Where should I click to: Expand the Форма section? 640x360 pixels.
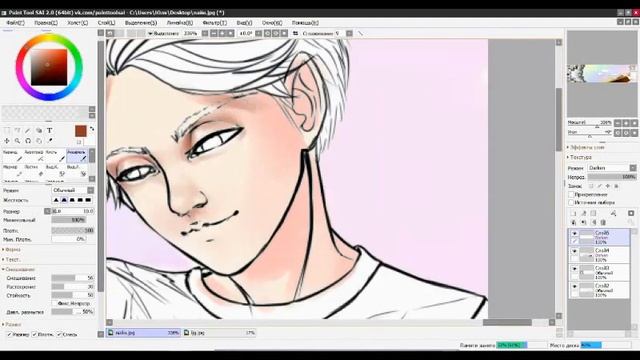[x=11, y=249]
